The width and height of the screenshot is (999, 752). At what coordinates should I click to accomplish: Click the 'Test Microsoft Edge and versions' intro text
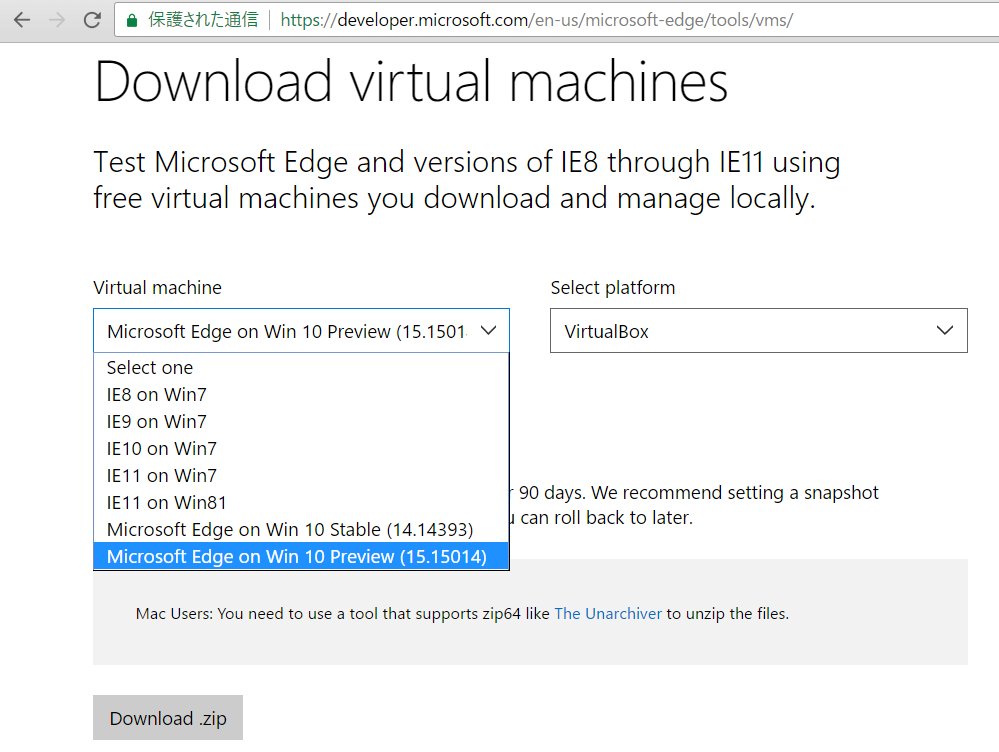(467, 180)
